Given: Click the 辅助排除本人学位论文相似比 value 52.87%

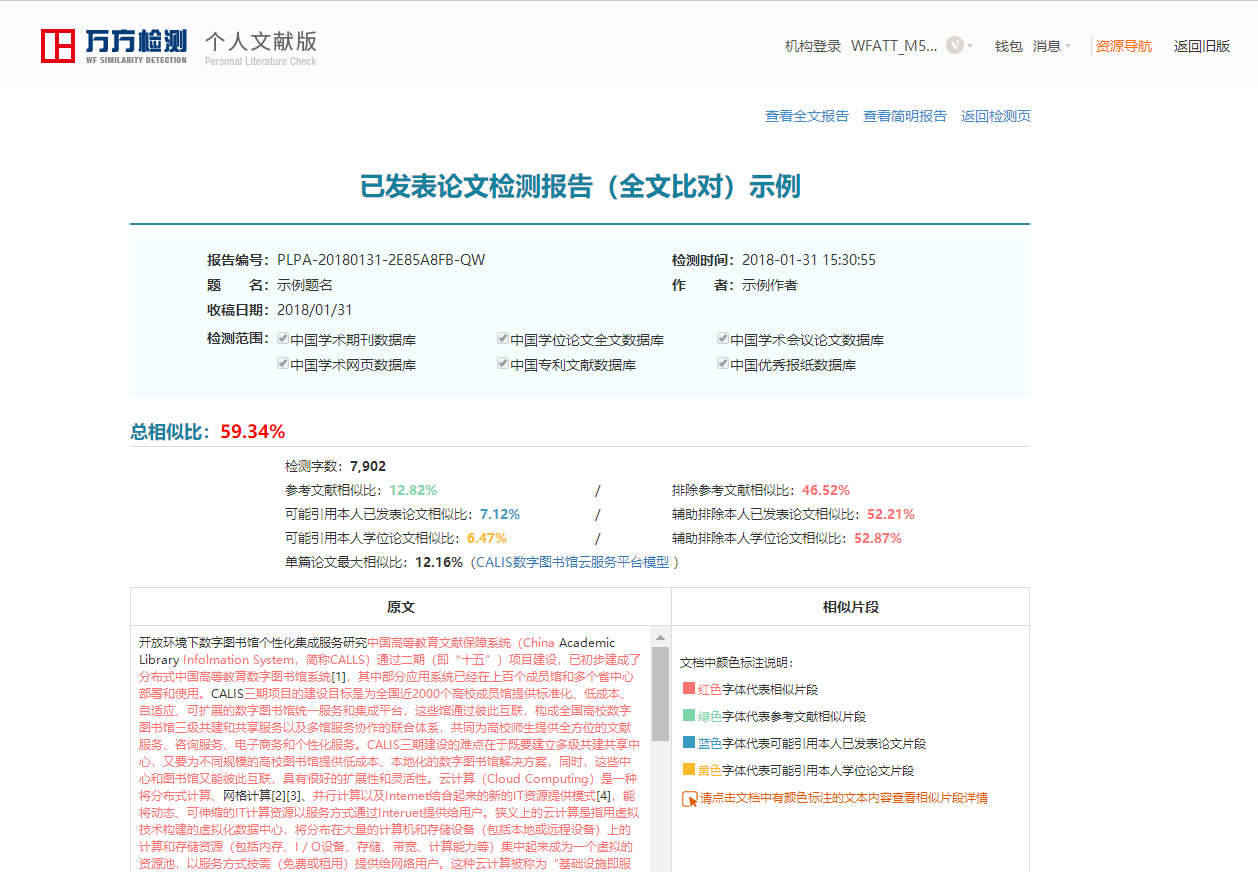Looking at the screenshot, I should [x=878, y=538].
